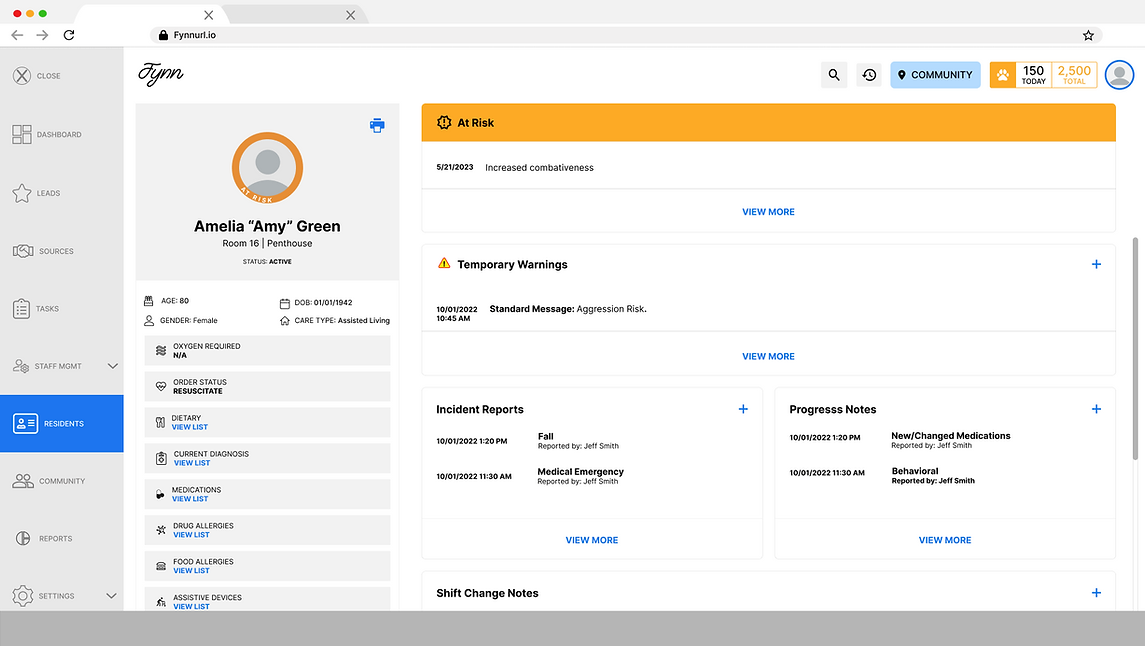
Task: Click the Close sidebar icon
Action: click(22, 75)
